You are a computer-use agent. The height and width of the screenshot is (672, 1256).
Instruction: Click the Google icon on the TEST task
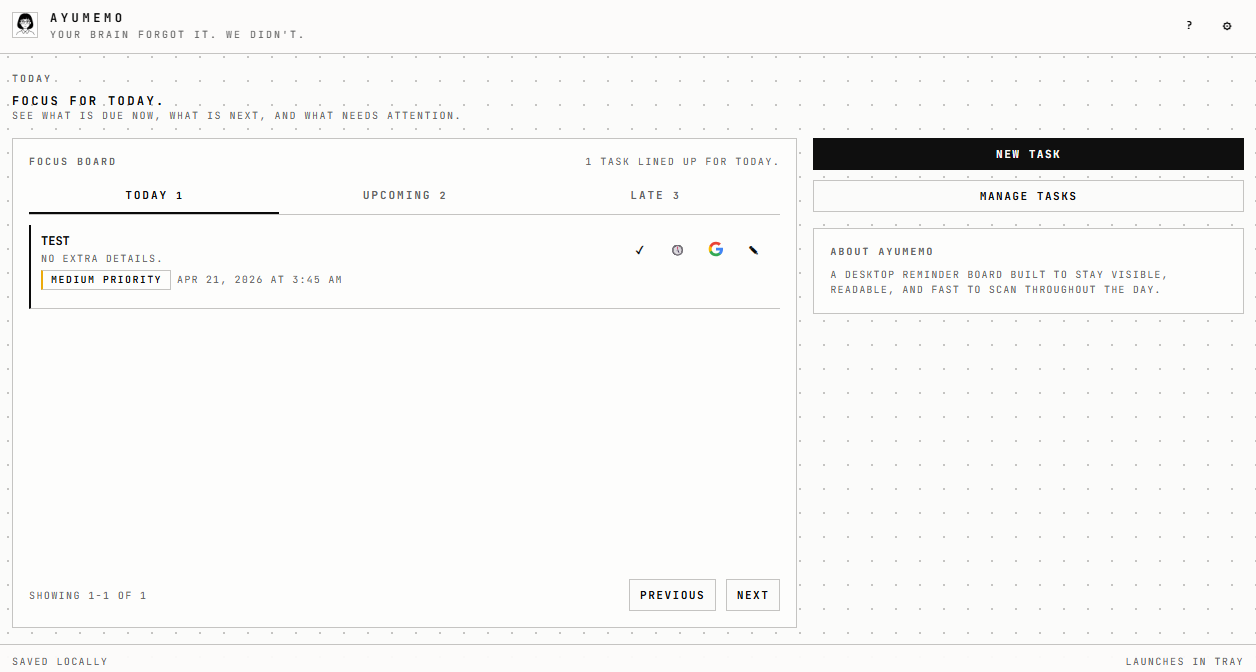[716, 249]
